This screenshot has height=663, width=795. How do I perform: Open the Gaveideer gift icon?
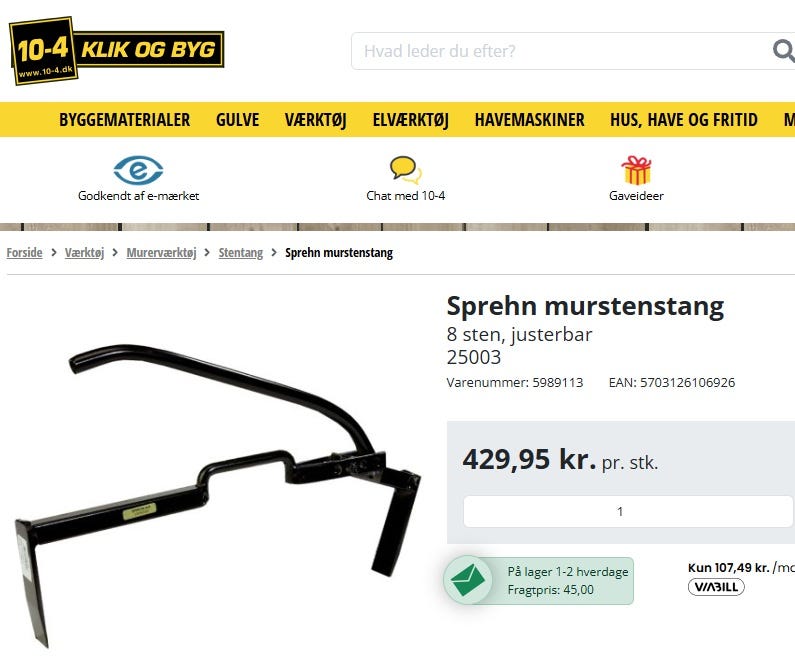coord(636,170)
